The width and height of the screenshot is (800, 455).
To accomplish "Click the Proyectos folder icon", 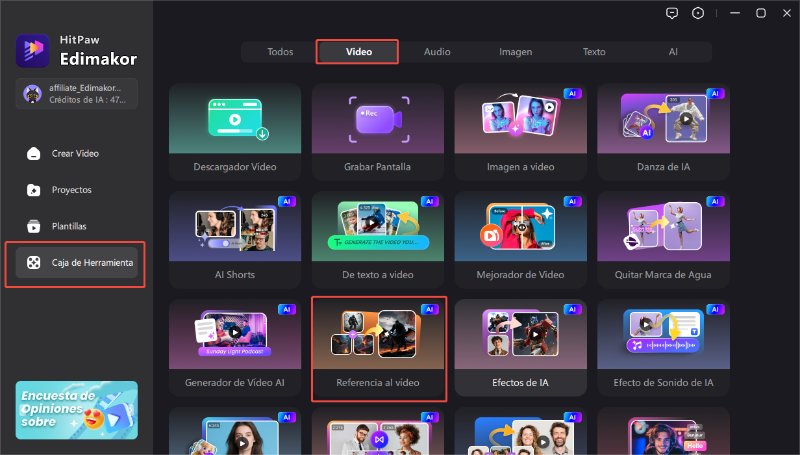I will click(x=34, y=190).
